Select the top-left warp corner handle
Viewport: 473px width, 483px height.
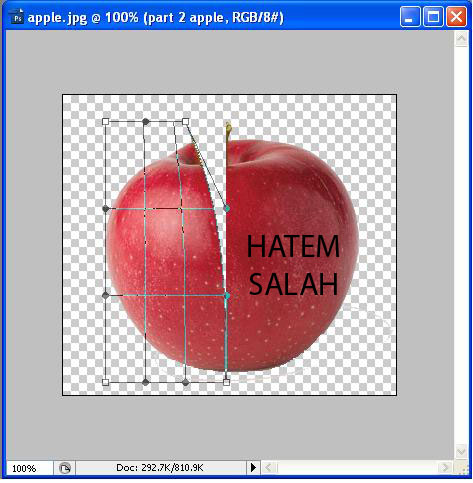pyautogui.click(x=105, y=121)
